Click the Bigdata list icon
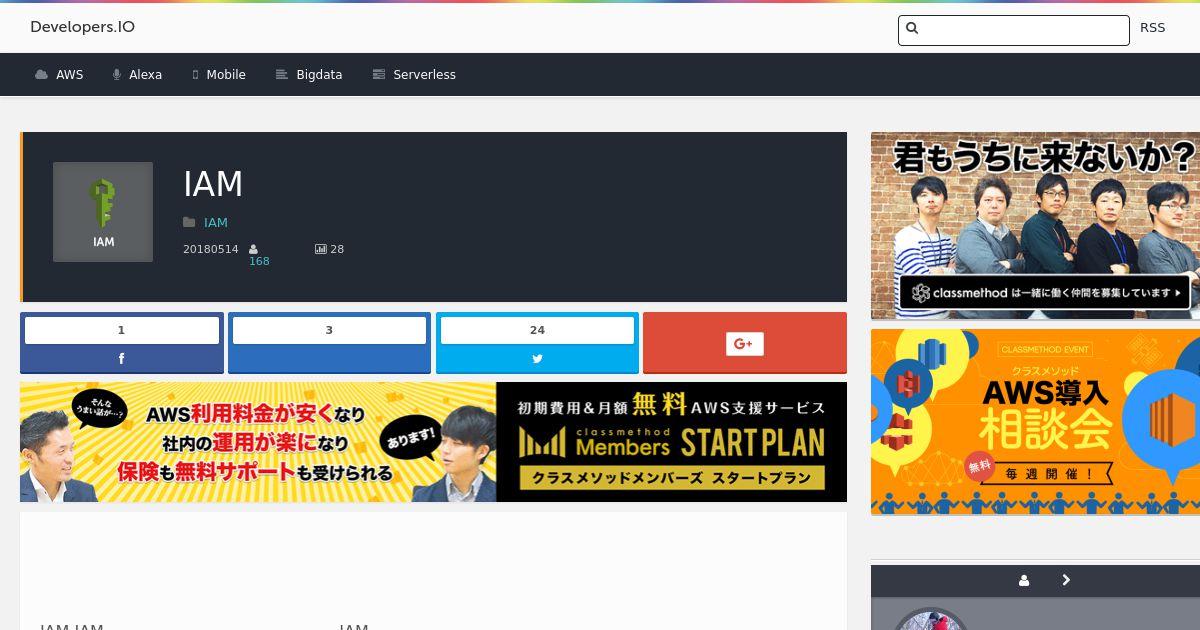This screenshot has height=630, width=1200. (282, 75)
